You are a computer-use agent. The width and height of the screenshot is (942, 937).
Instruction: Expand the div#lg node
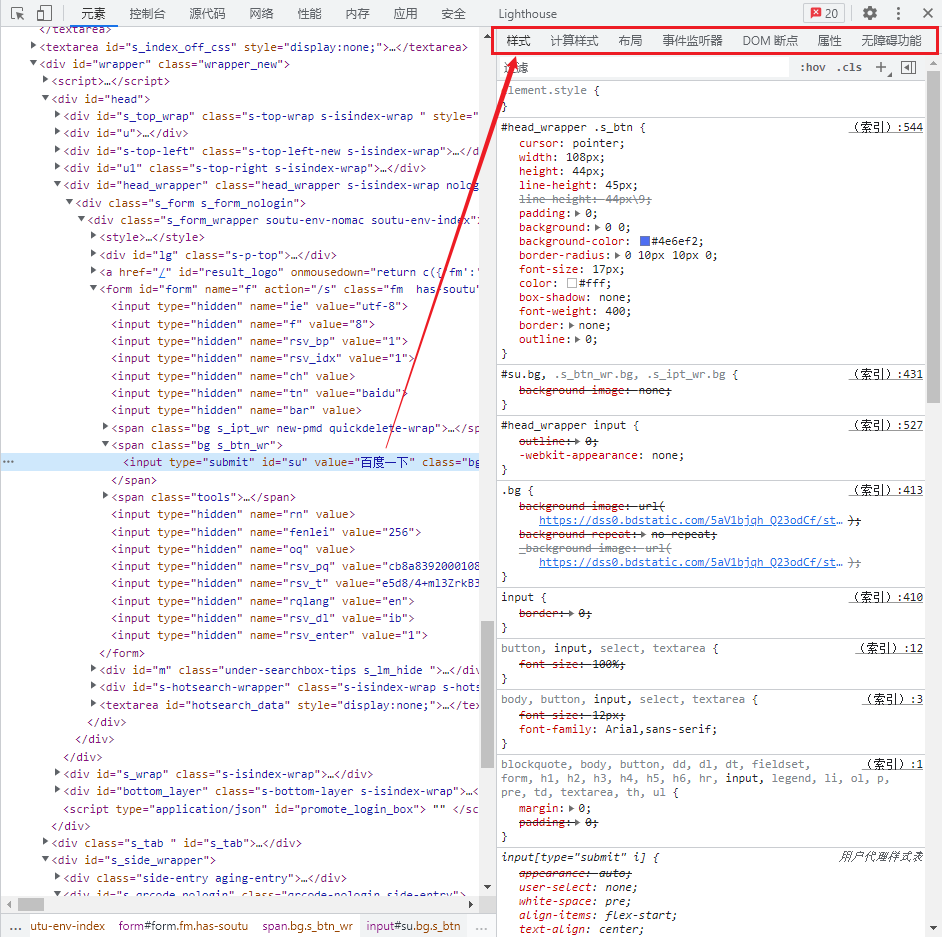93,253
